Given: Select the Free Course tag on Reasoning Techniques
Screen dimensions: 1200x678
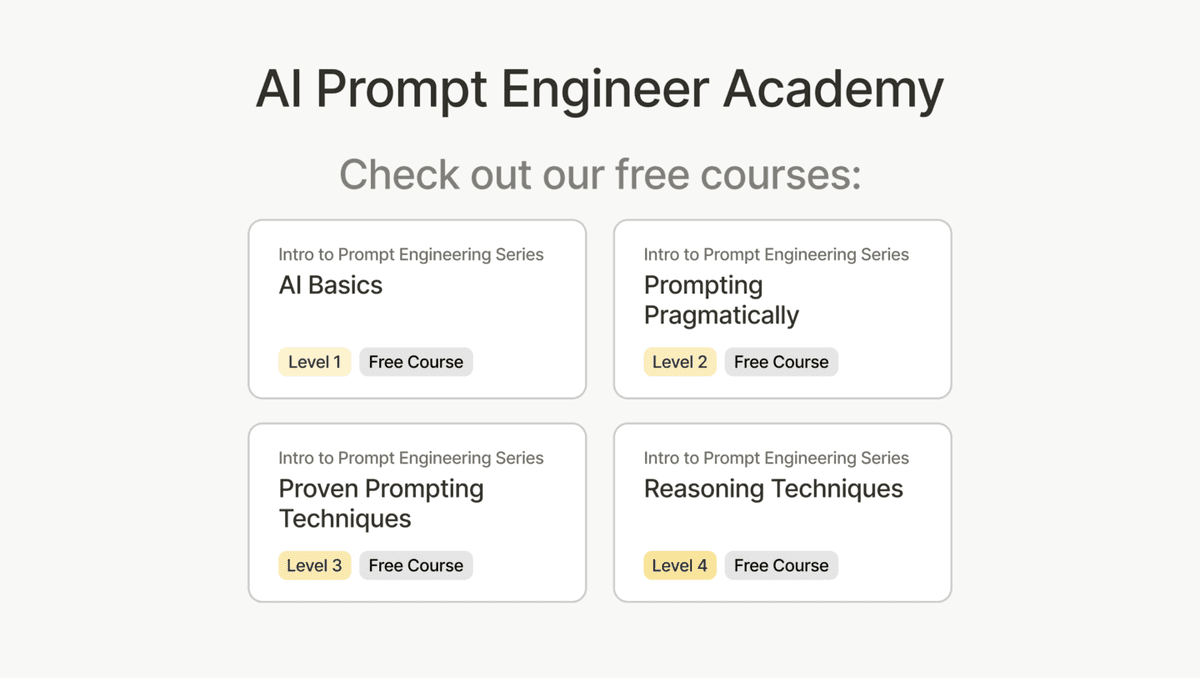Looking at the screenshot, I should (x=781, y=565).
